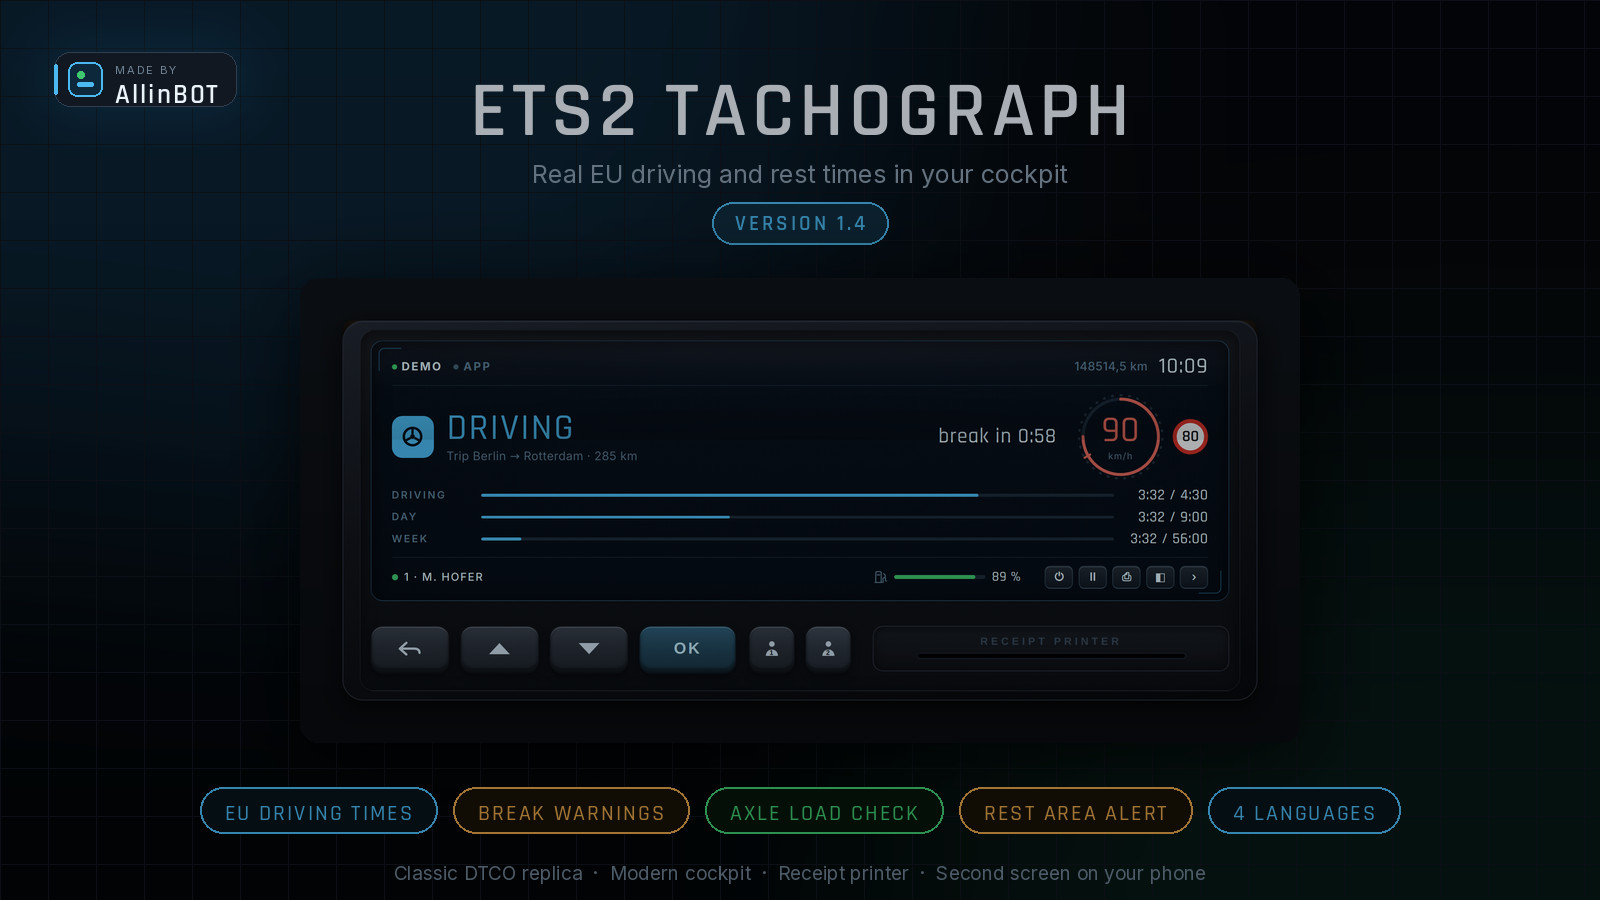
Task: Click the 80 speed limit sign
Action: [x=1190, y=436]
